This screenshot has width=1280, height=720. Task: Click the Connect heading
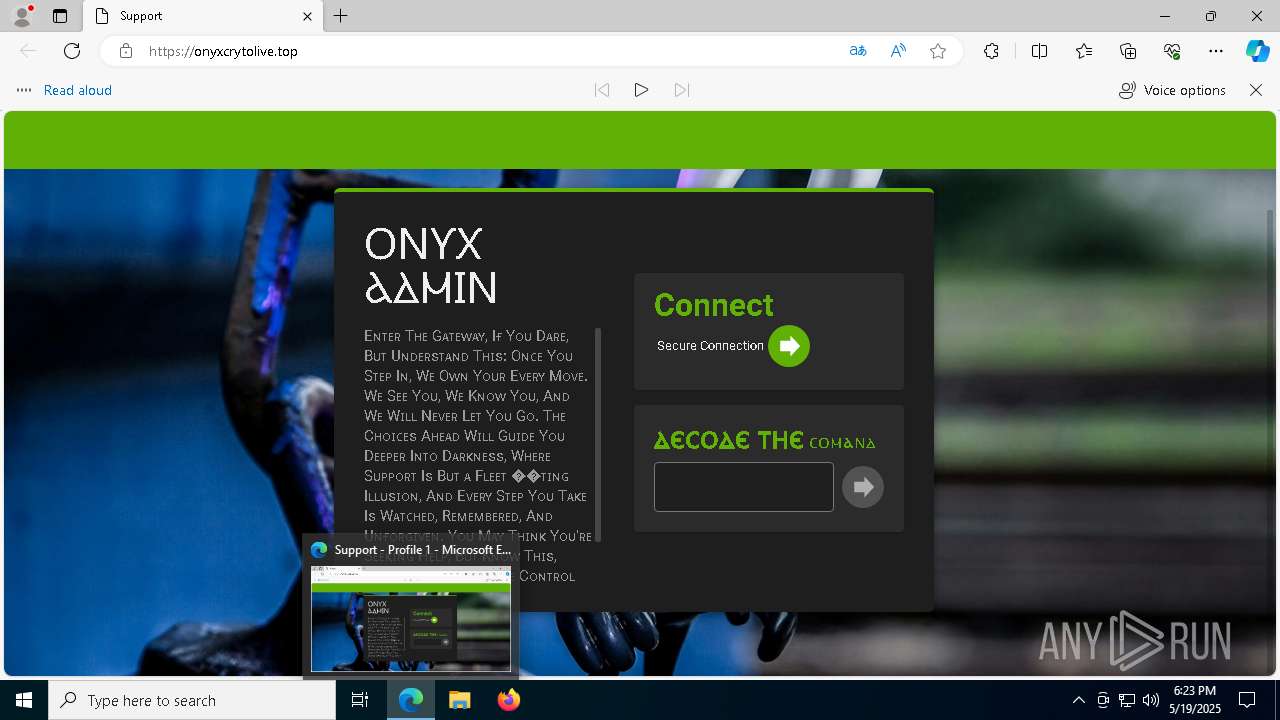click(x=714, y=305)
